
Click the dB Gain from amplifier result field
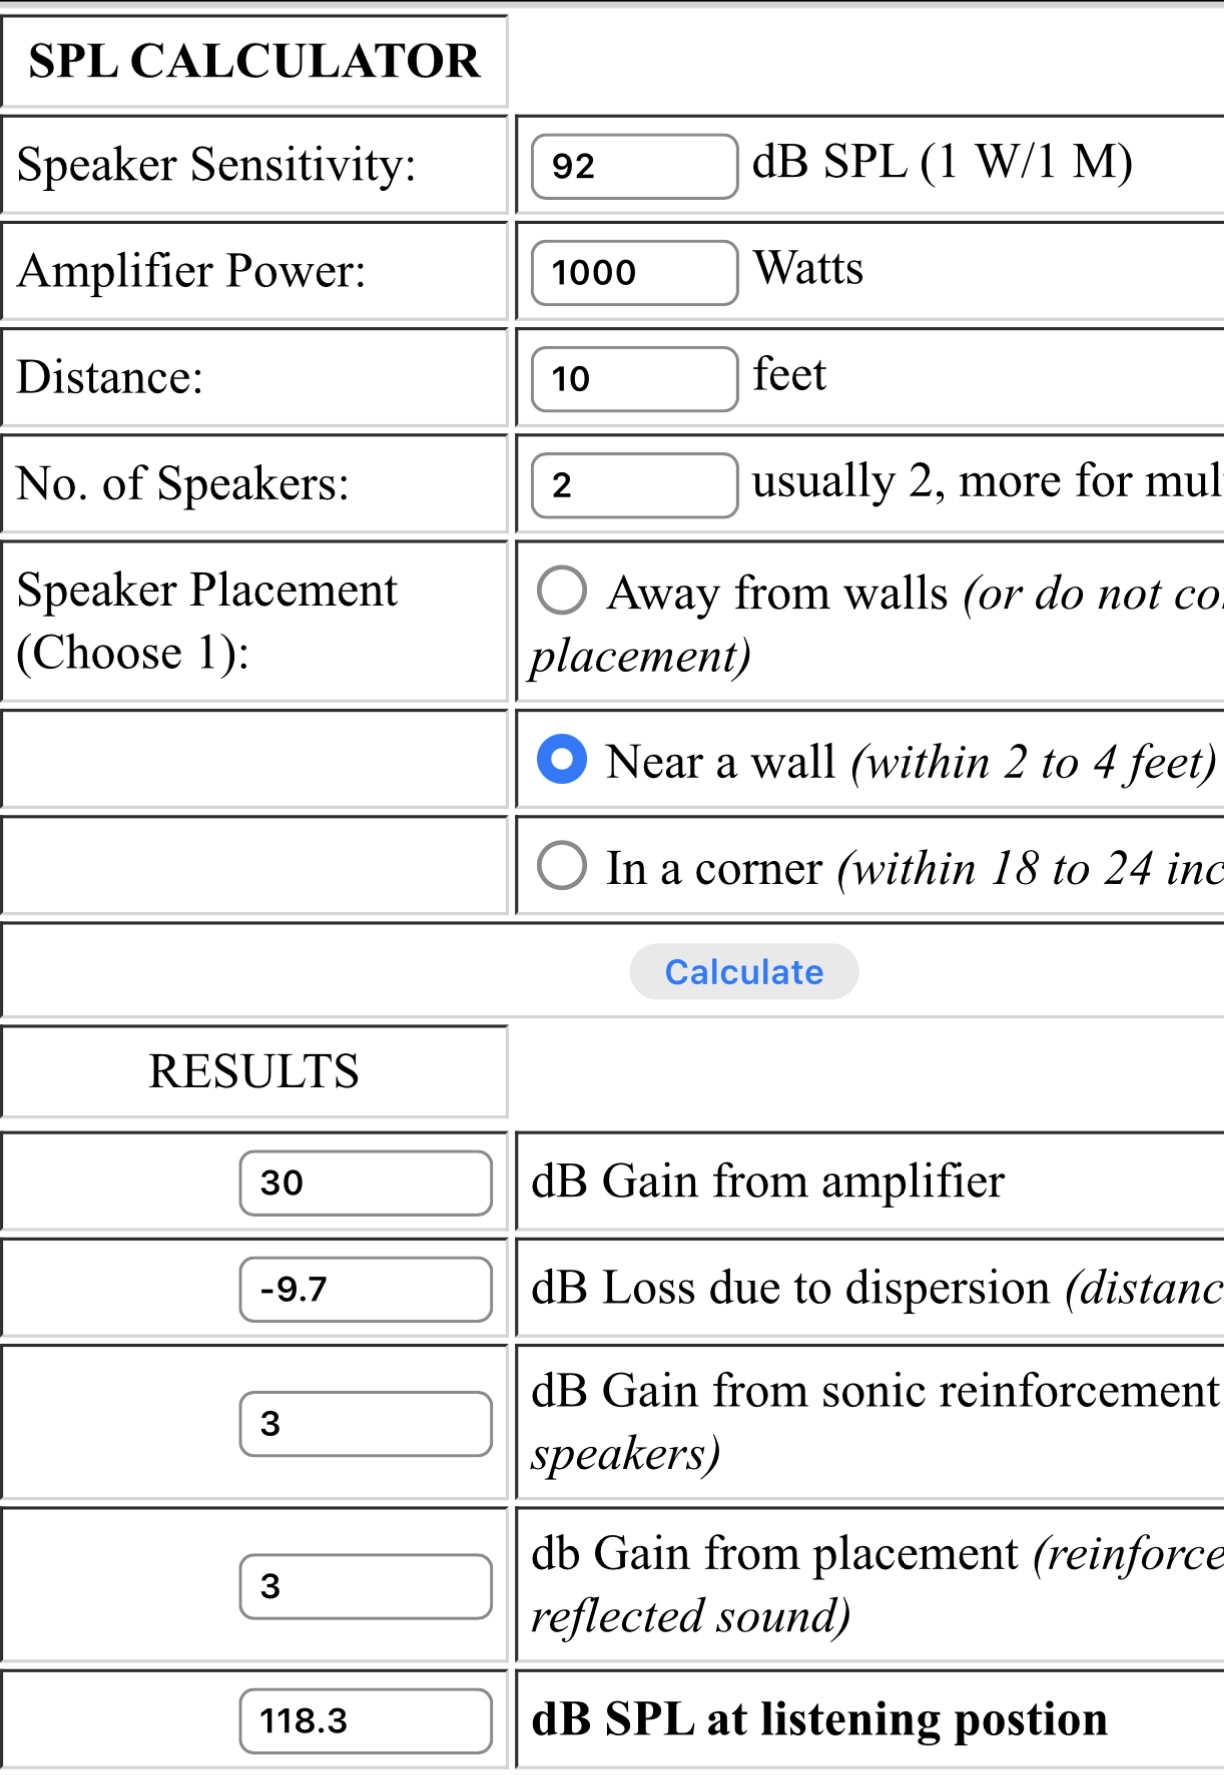[365, 1183]
